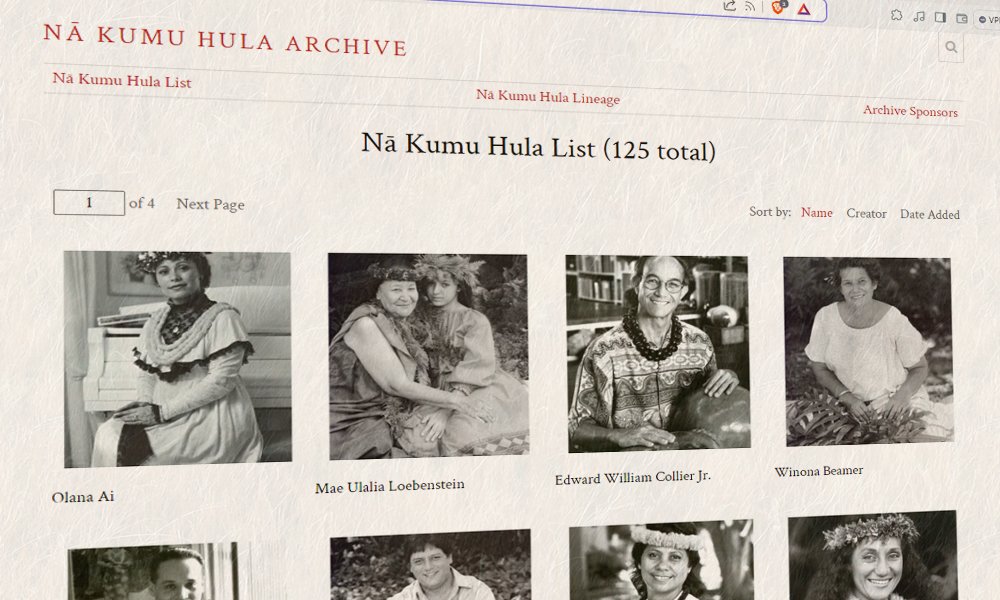Click the Brave Rewards triangle icon

[x=804, y=10]
